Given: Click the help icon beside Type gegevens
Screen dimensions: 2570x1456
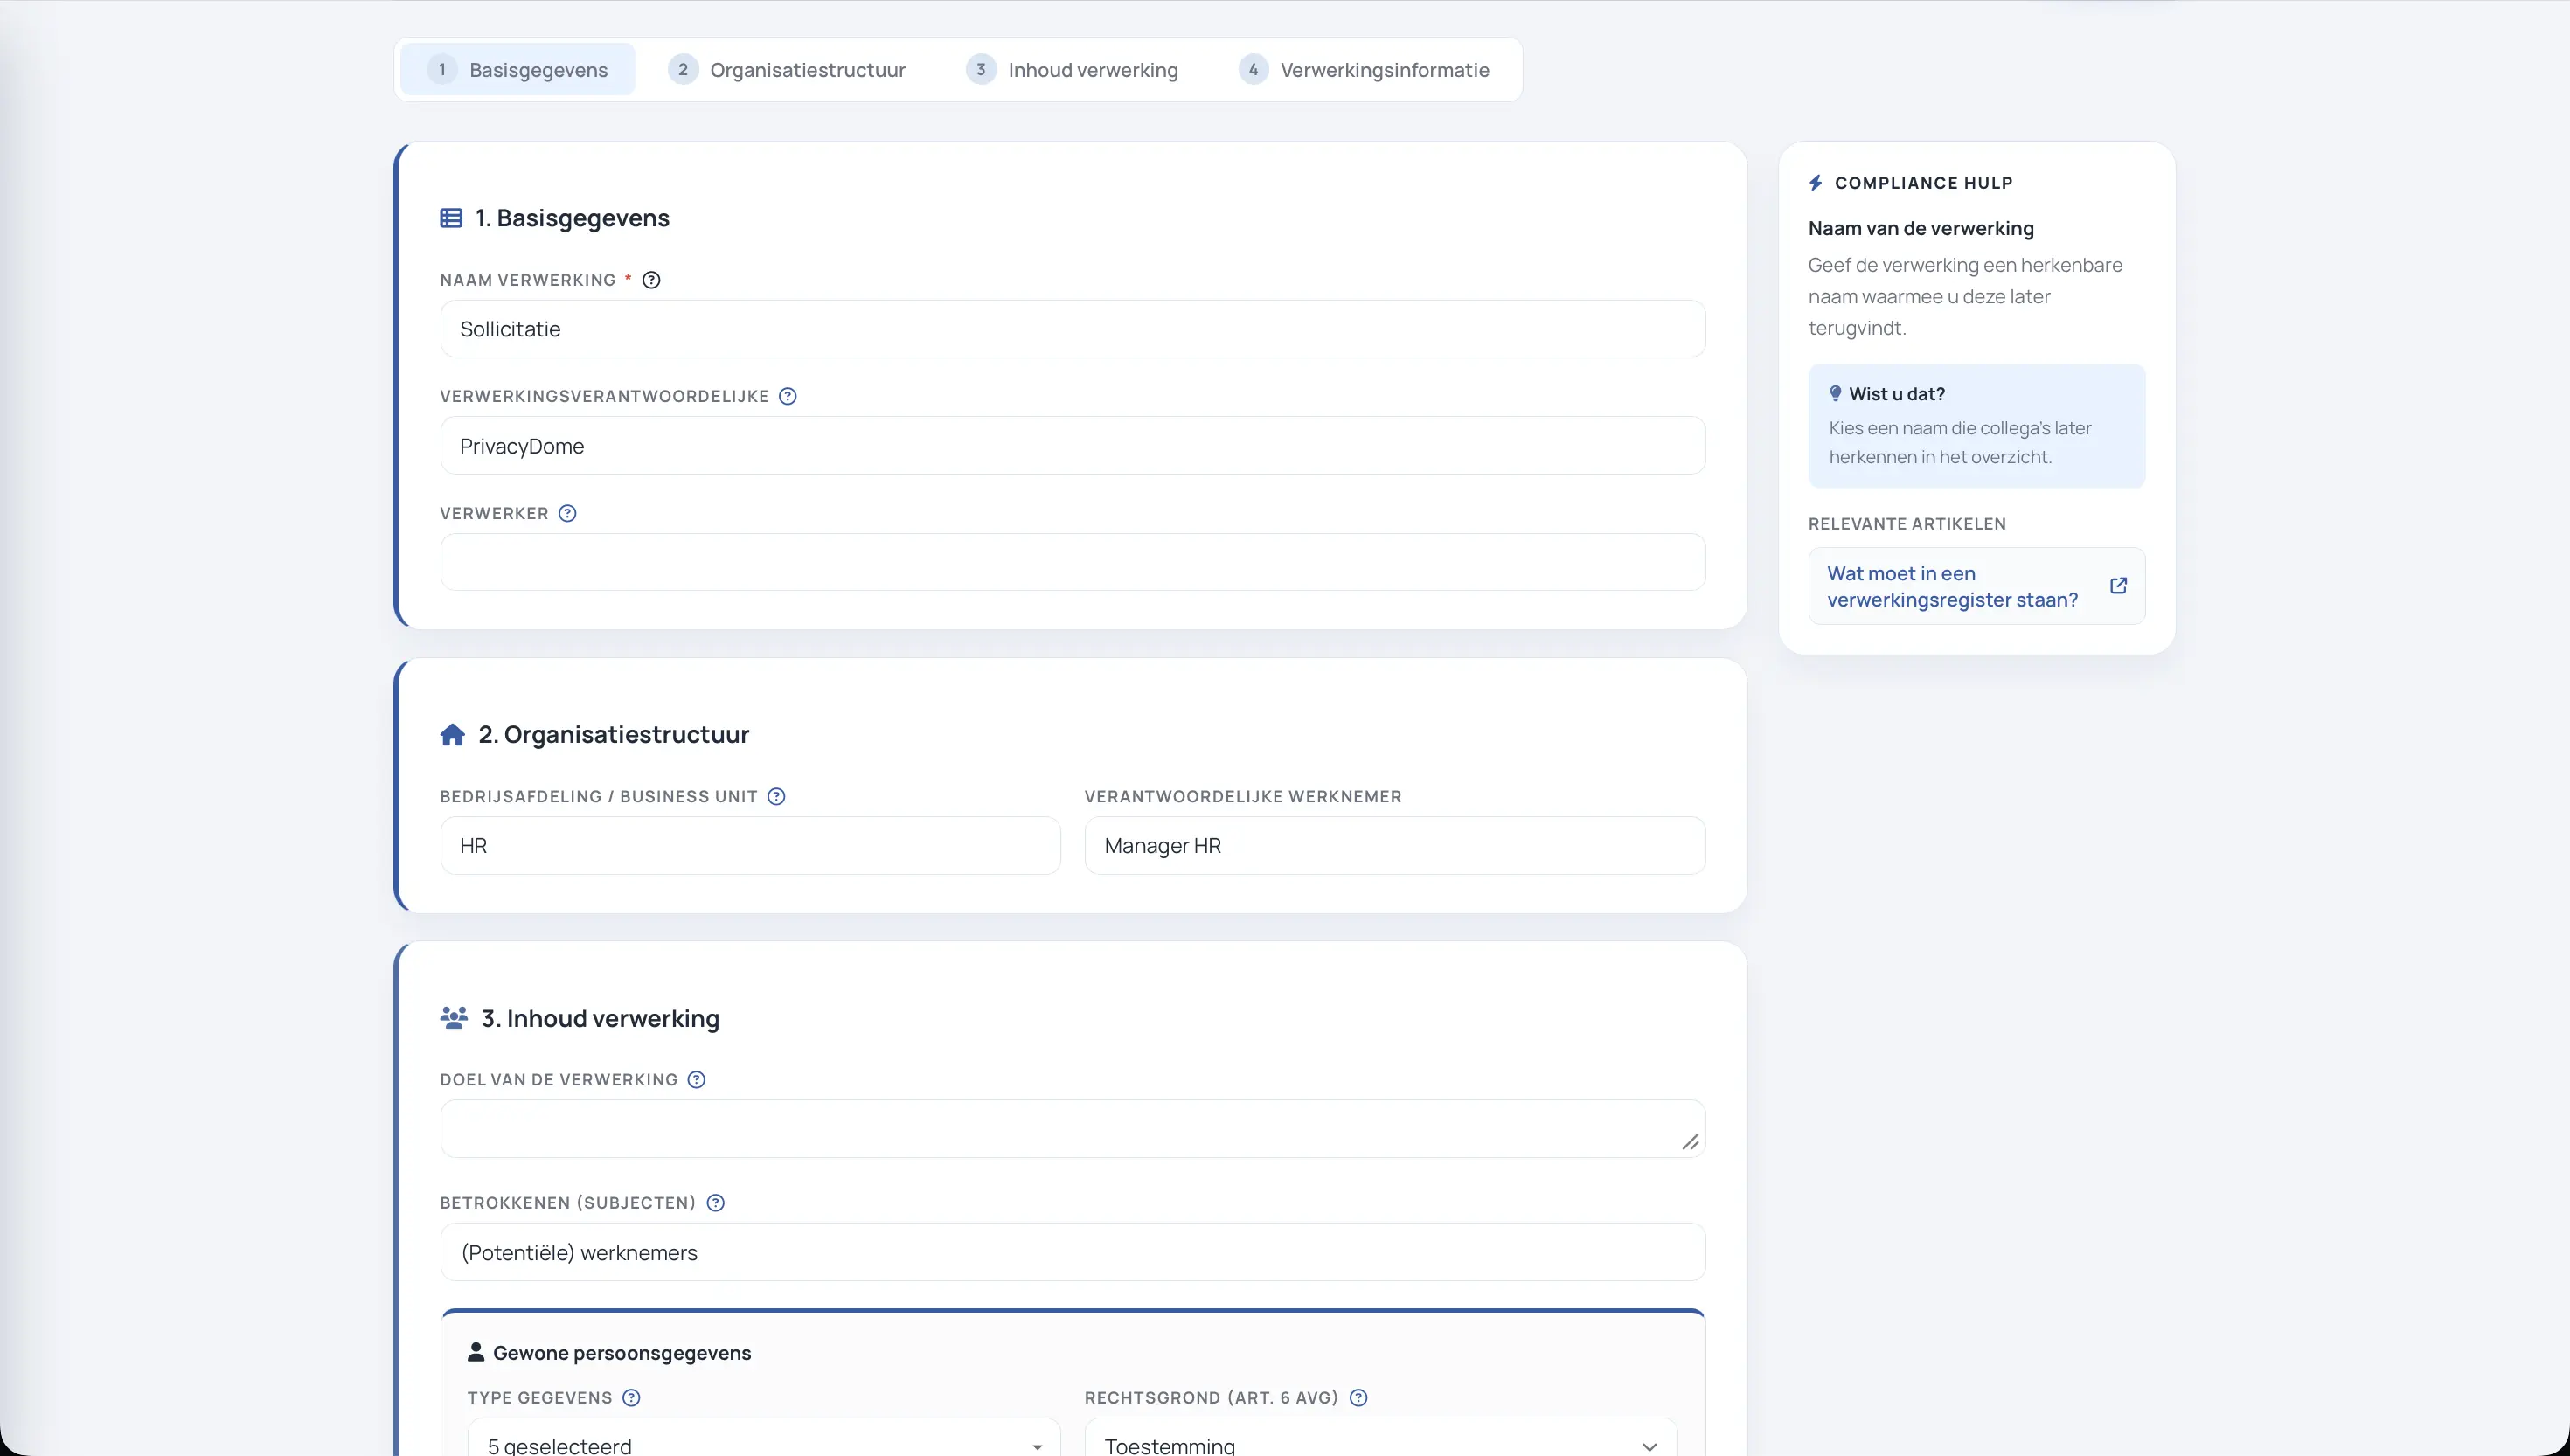Looking at the screenshot, I should point(631,1397).
